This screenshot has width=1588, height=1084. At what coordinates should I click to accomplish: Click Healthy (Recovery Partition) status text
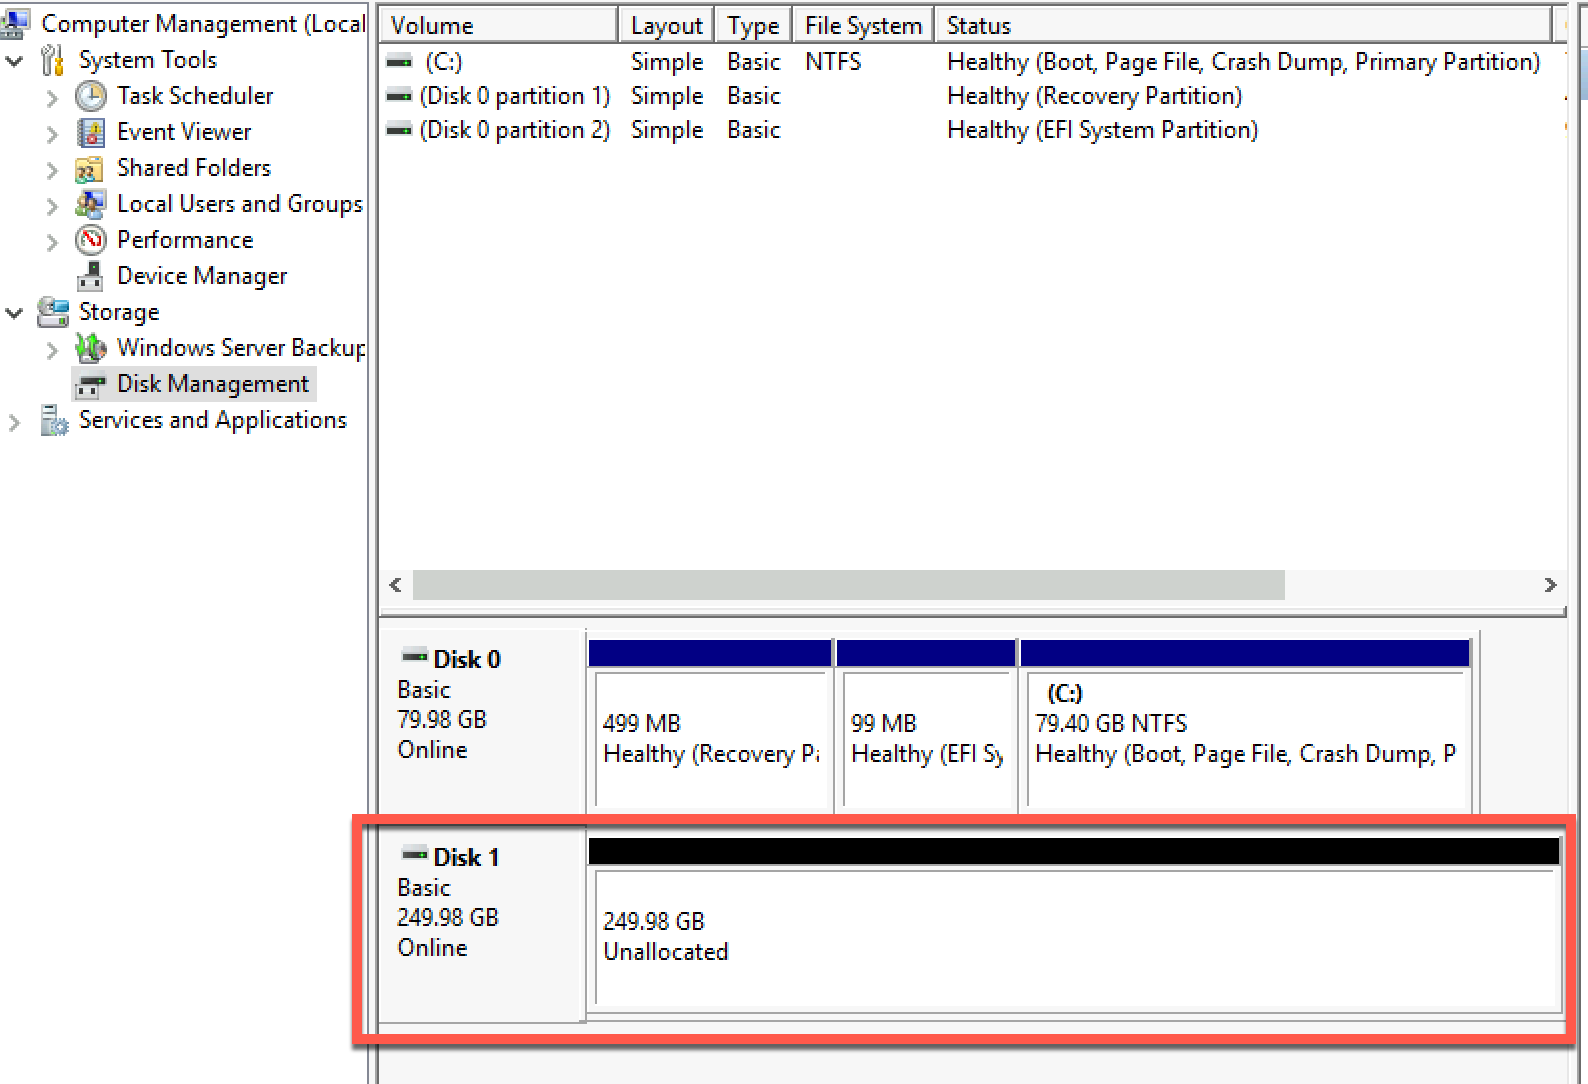tap(1095, 96)
